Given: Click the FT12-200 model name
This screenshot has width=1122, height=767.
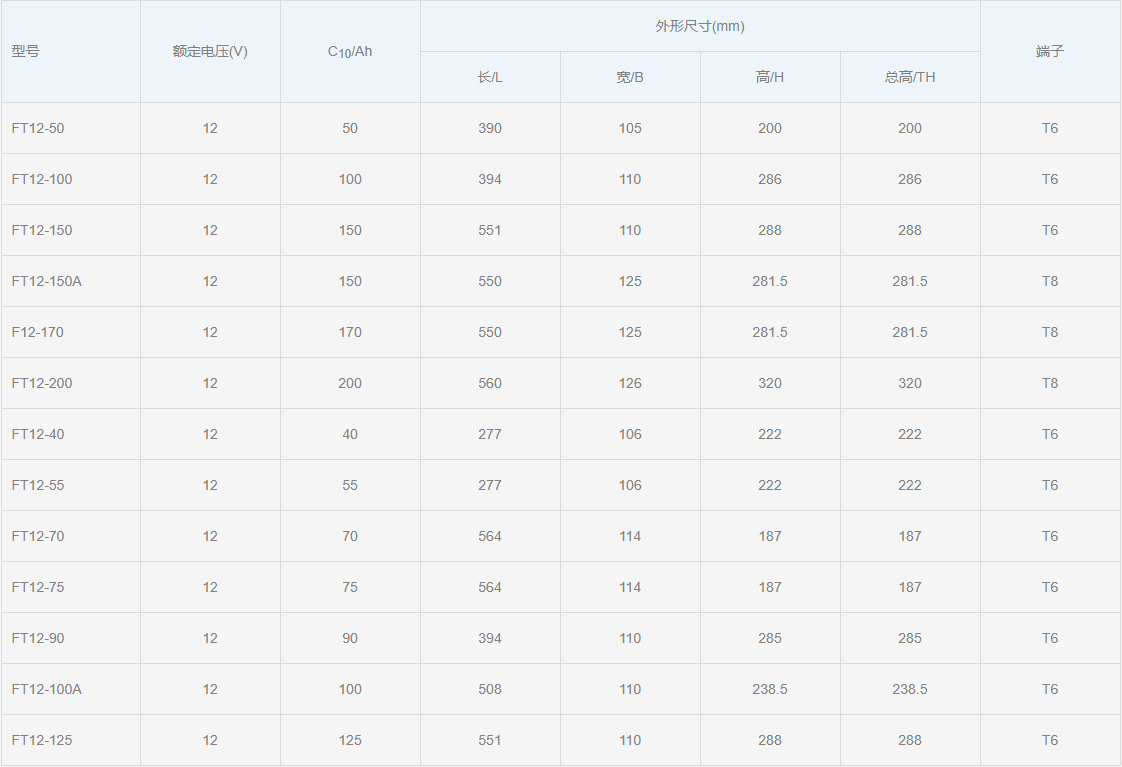Looking at the screenshot, I should [x=42, y=383].
